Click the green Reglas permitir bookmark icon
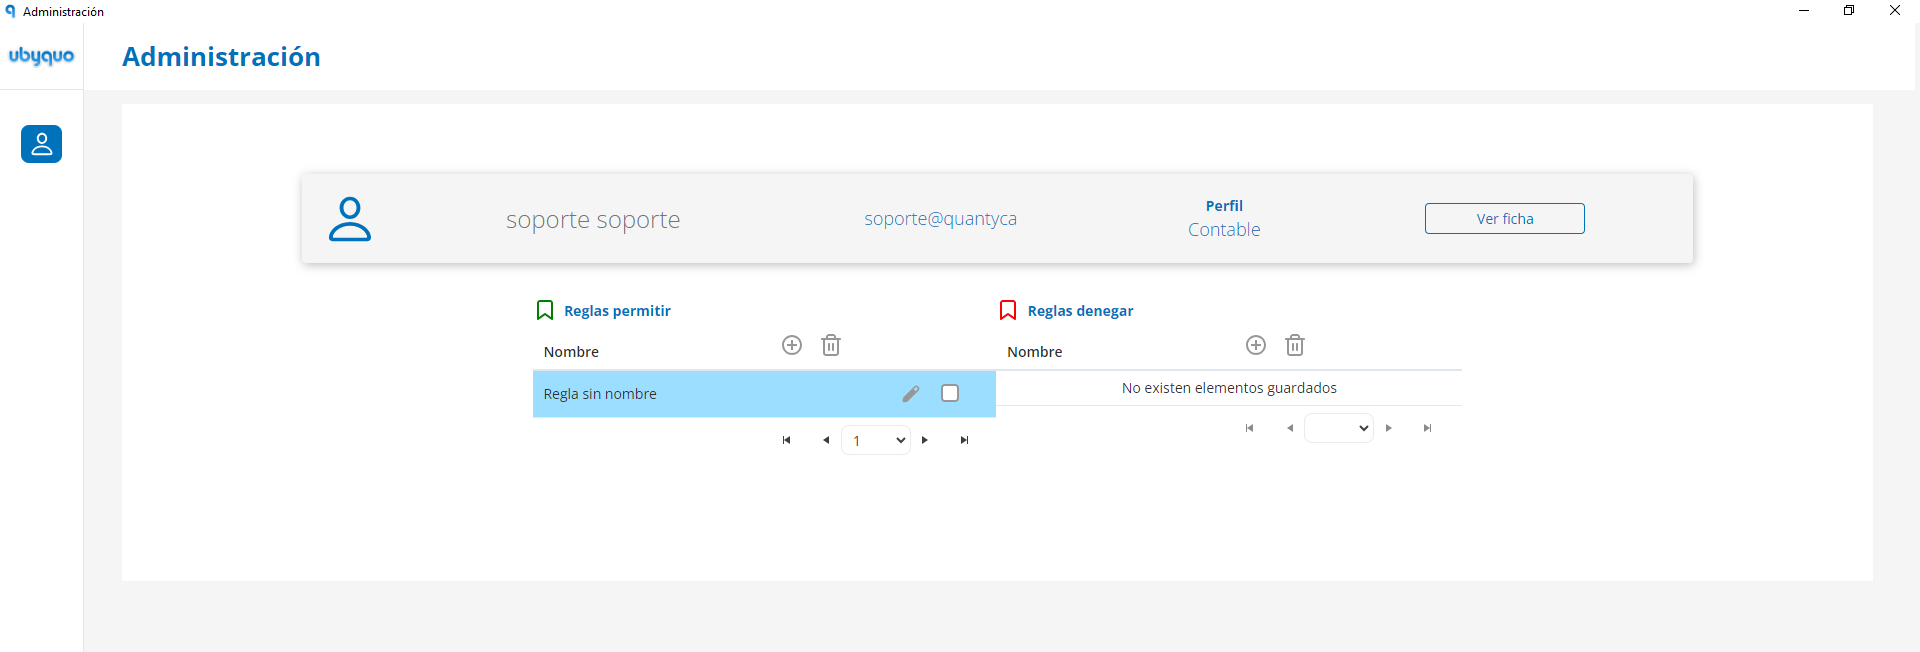 pyautogui.click(x=545, y=310)
